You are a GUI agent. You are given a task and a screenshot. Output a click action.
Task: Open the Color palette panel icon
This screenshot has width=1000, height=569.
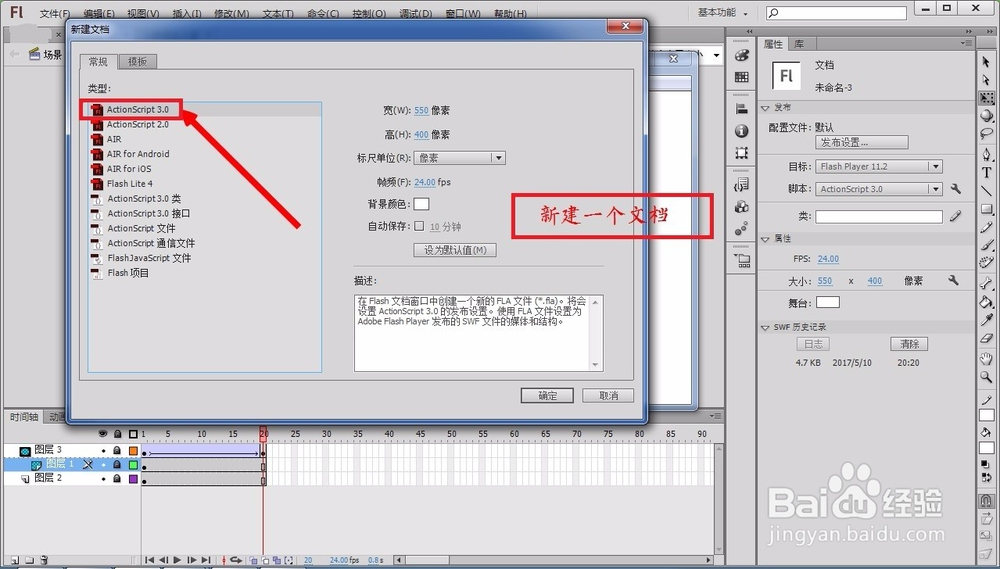click(x=741, y=55)
